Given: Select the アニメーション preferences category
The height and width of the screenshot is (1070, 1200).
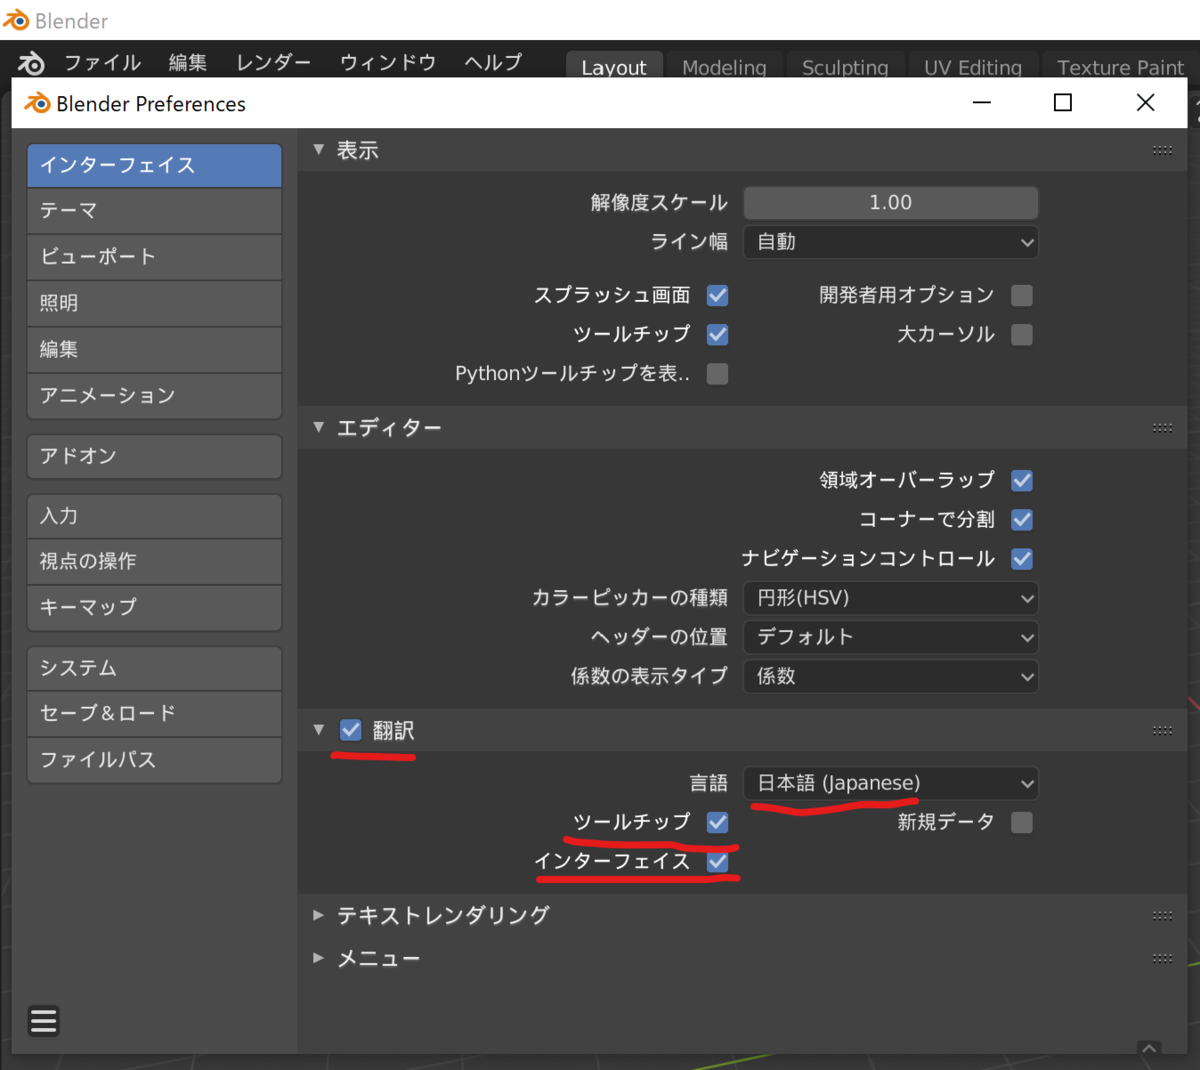Looking at the screenshot, I should click(154, 396).
